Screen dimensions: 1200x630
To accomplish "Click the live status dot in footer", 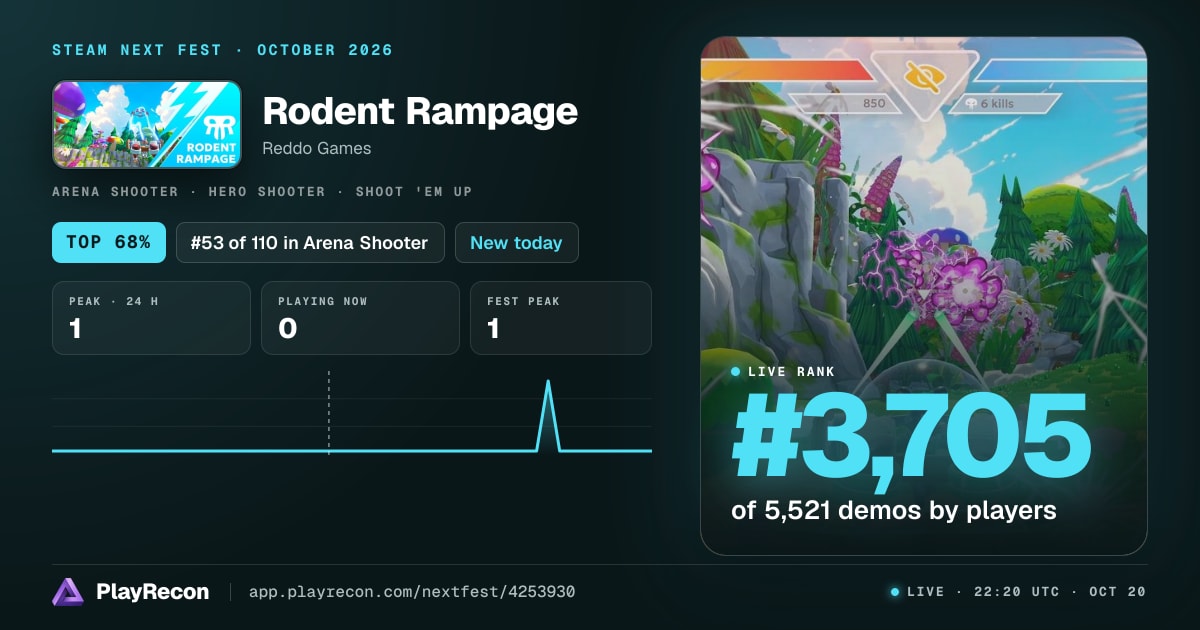I will (x=895, y=592).
